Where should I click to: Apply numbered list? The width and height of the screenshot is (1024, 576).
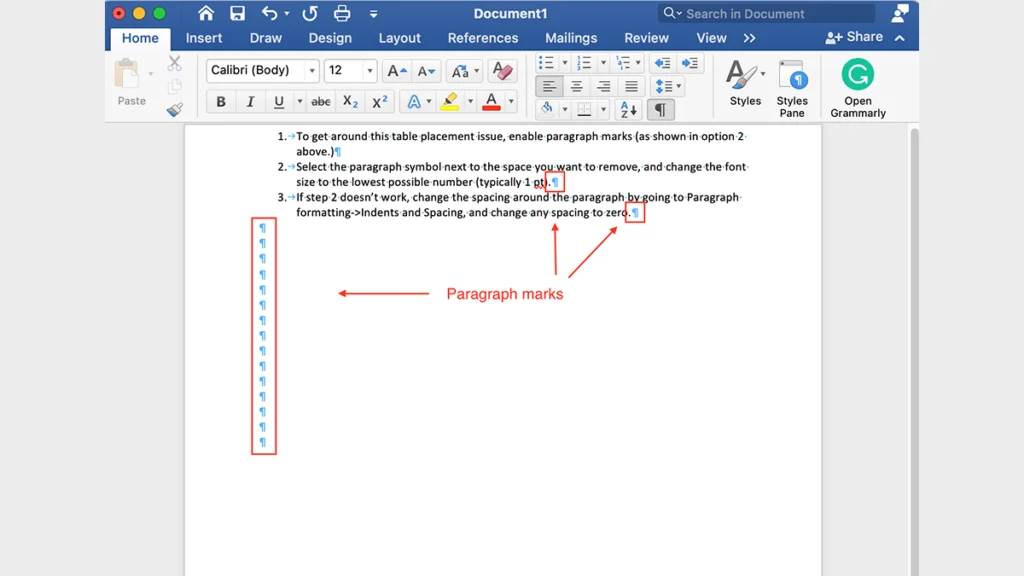(x=584, y=63)
